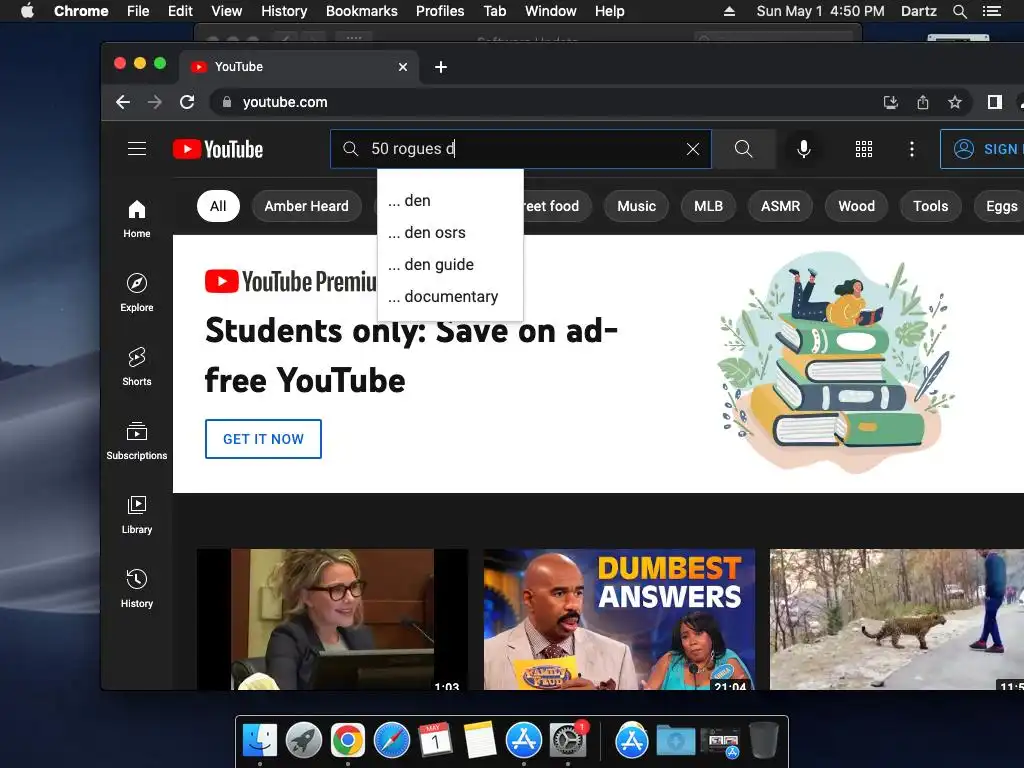This screenshot has width=1024, height=768.
Task: Go back with Chrome back arrow
Action: pyautogui.click(x=123, y=102)
